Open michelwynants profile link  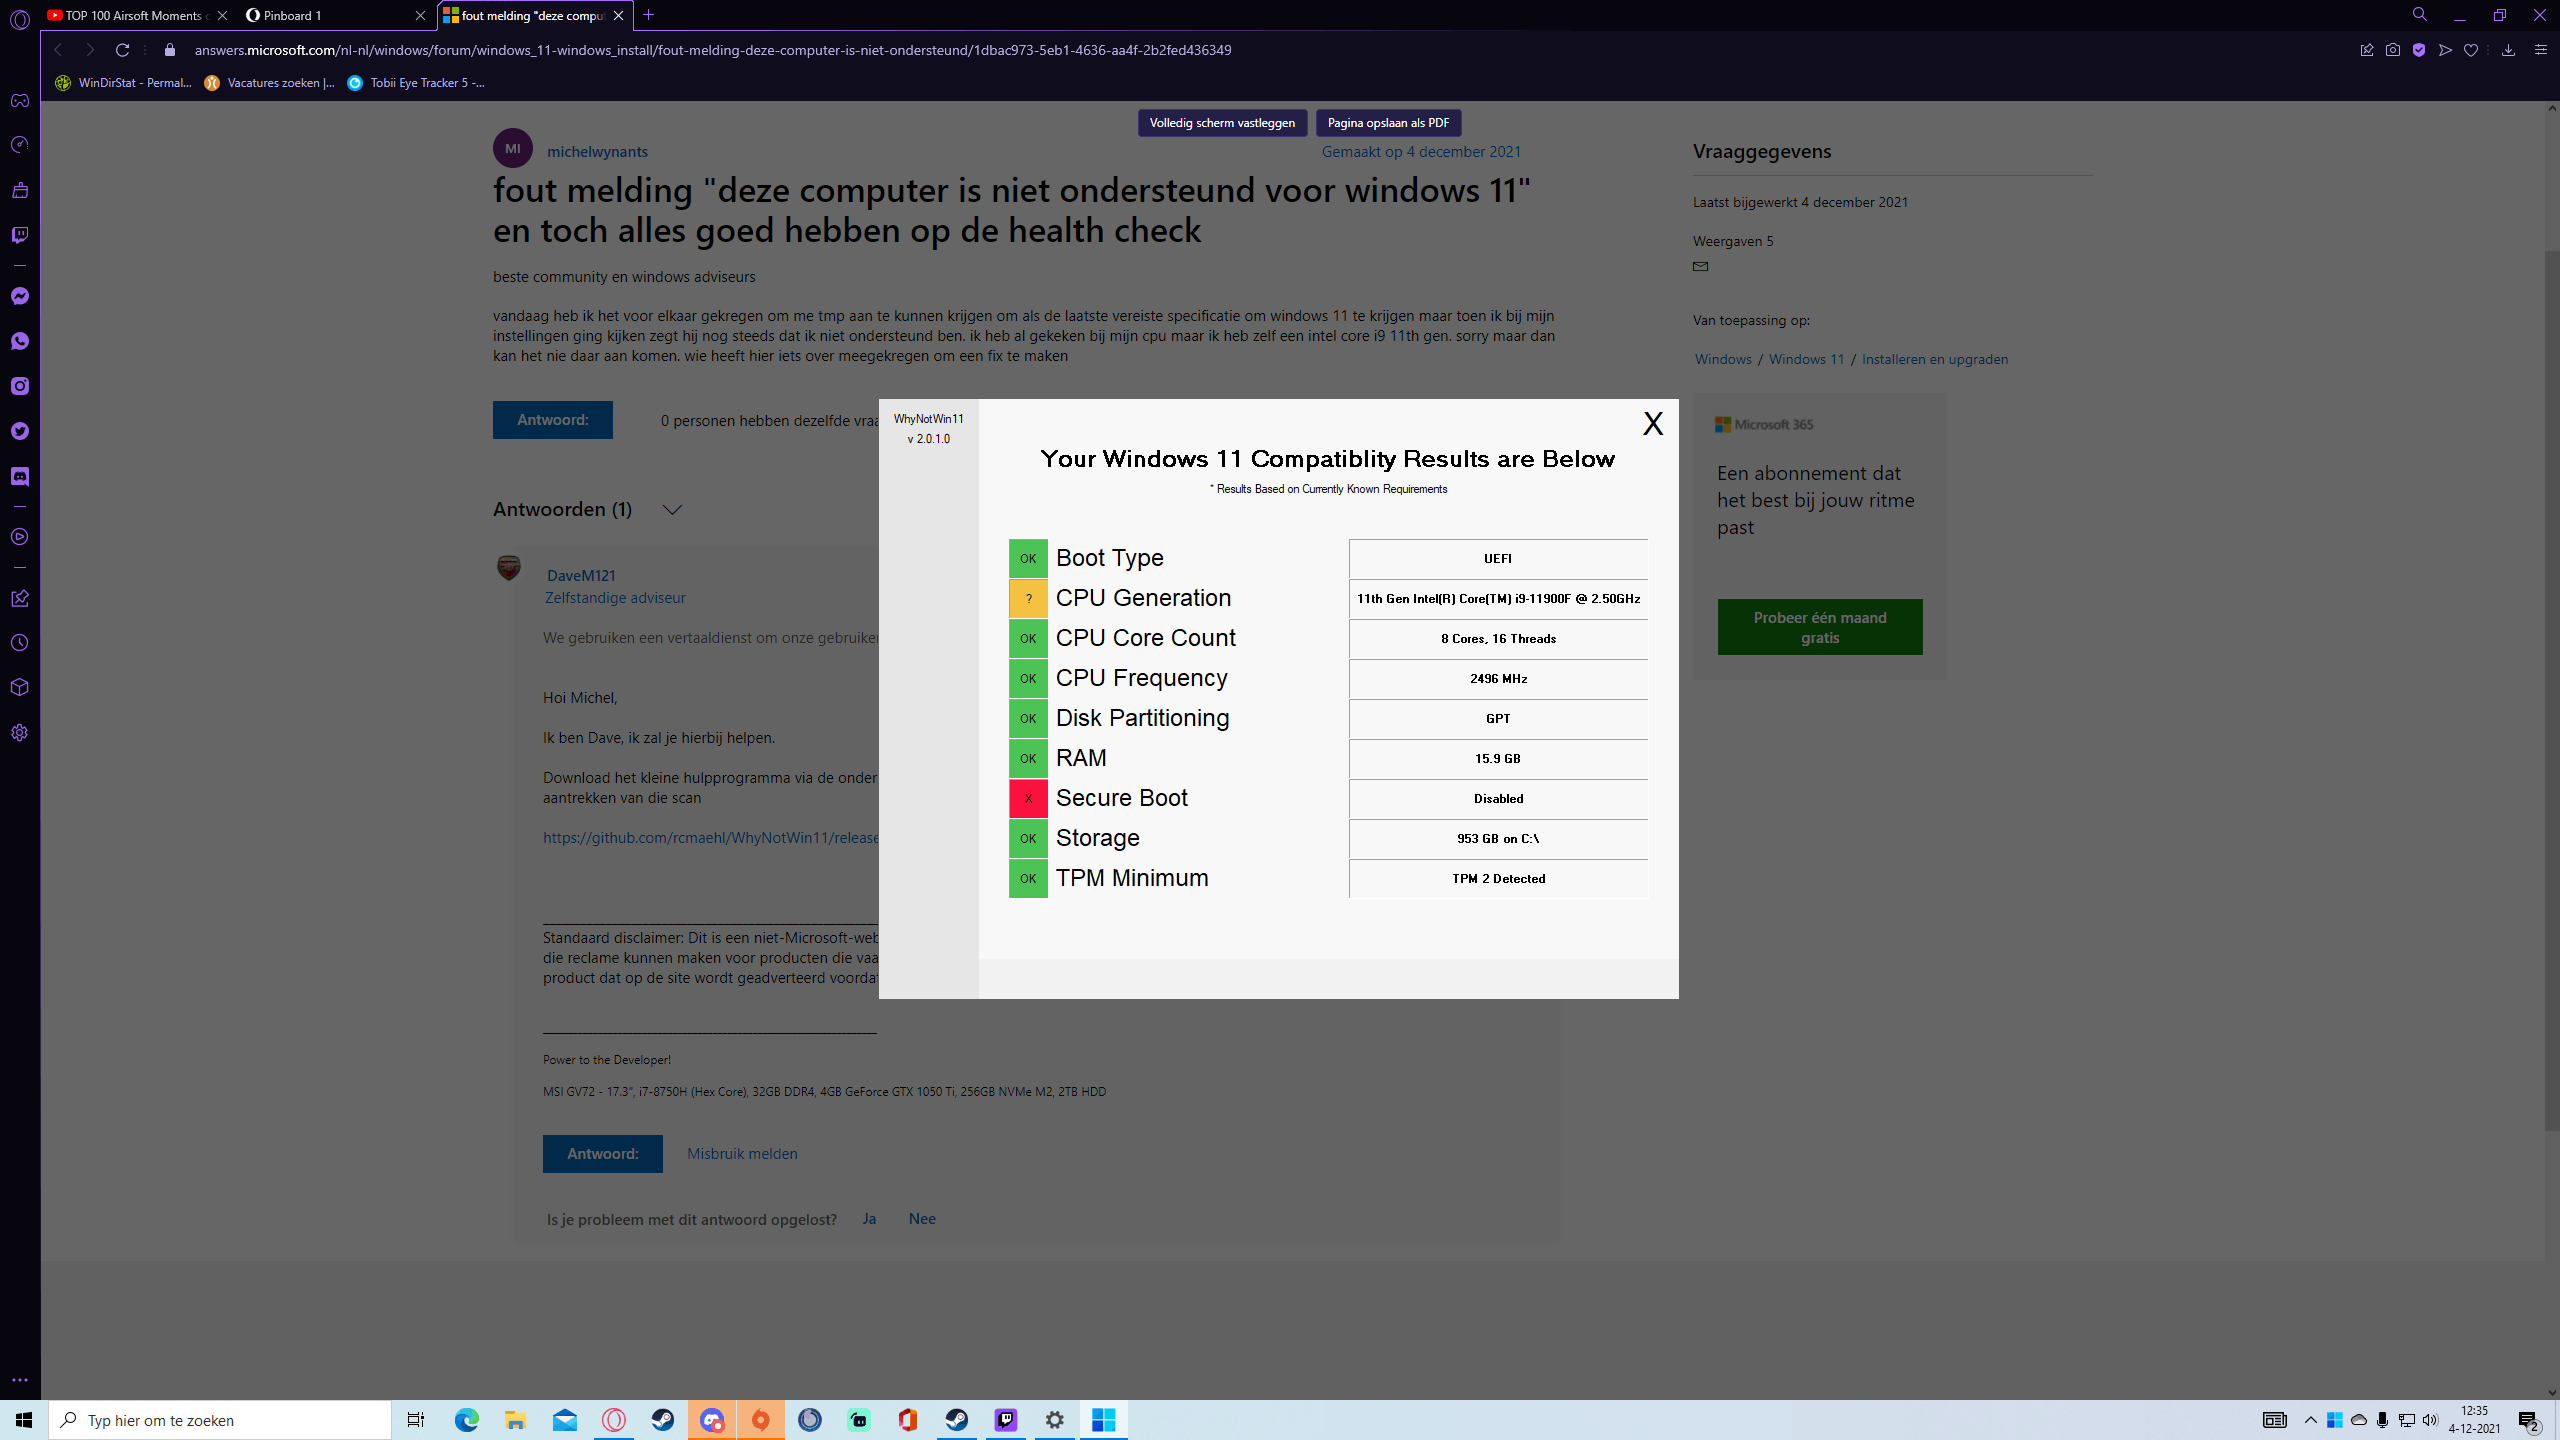[597, 152]
